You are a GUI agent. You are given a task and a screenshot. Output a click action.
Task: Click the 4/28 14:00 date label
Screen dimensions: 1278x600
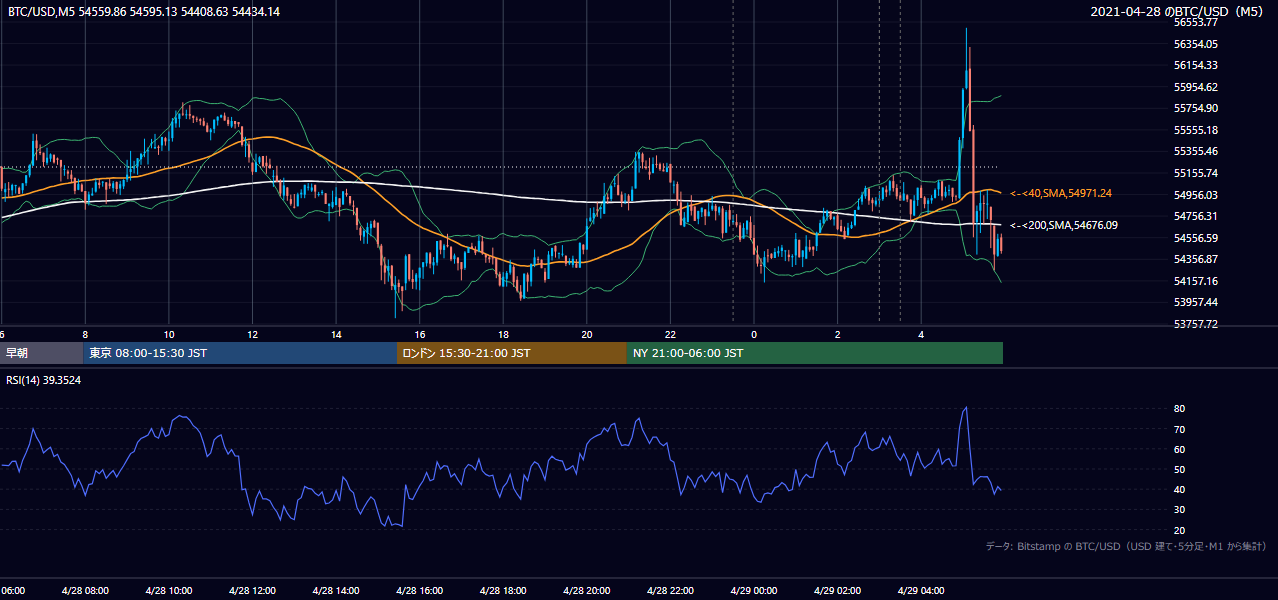click(x=336, y=591)
